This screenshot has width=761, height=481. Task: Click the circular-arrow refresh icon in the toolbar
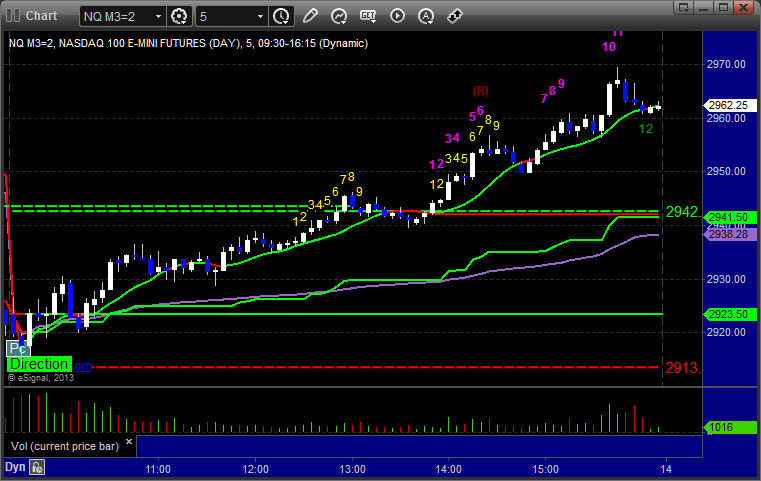[339, 16]
